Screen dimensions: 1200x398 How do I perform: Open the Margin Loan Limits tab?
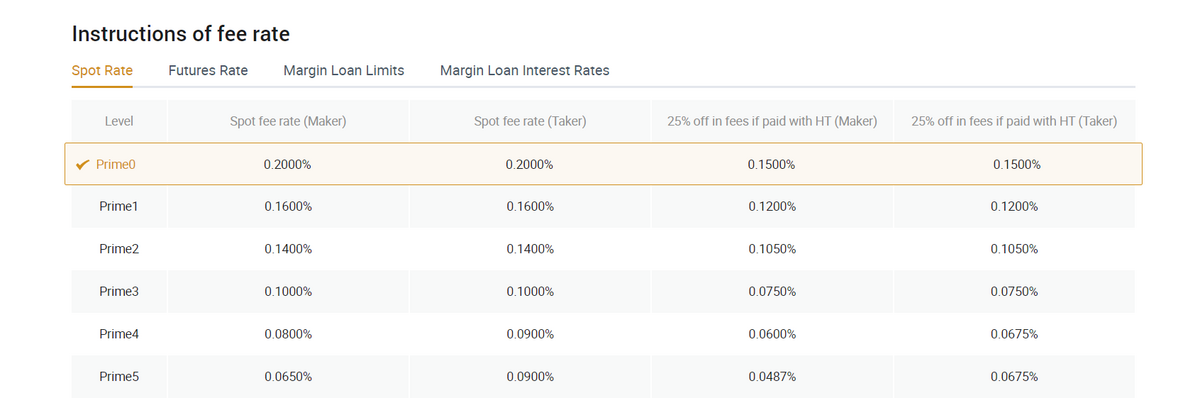click(344, 70)
